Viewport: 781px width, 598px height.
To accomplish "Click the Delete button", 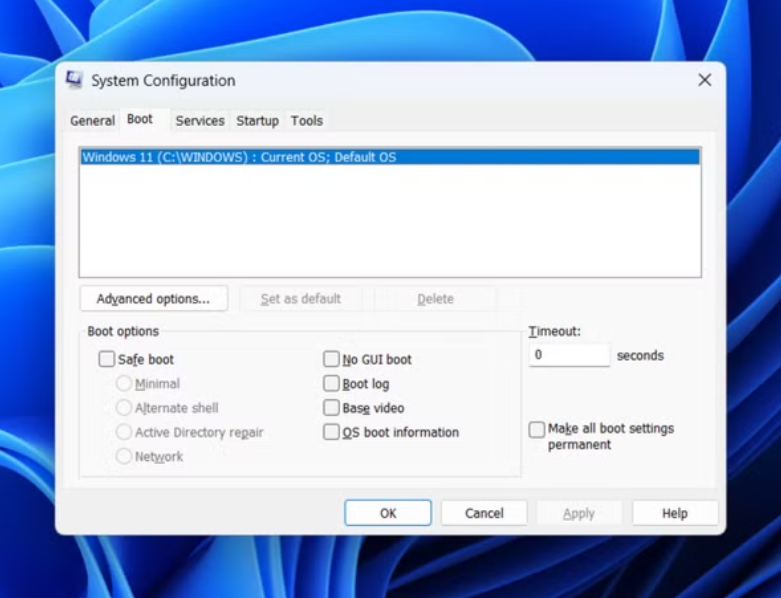I will point(435,299).
